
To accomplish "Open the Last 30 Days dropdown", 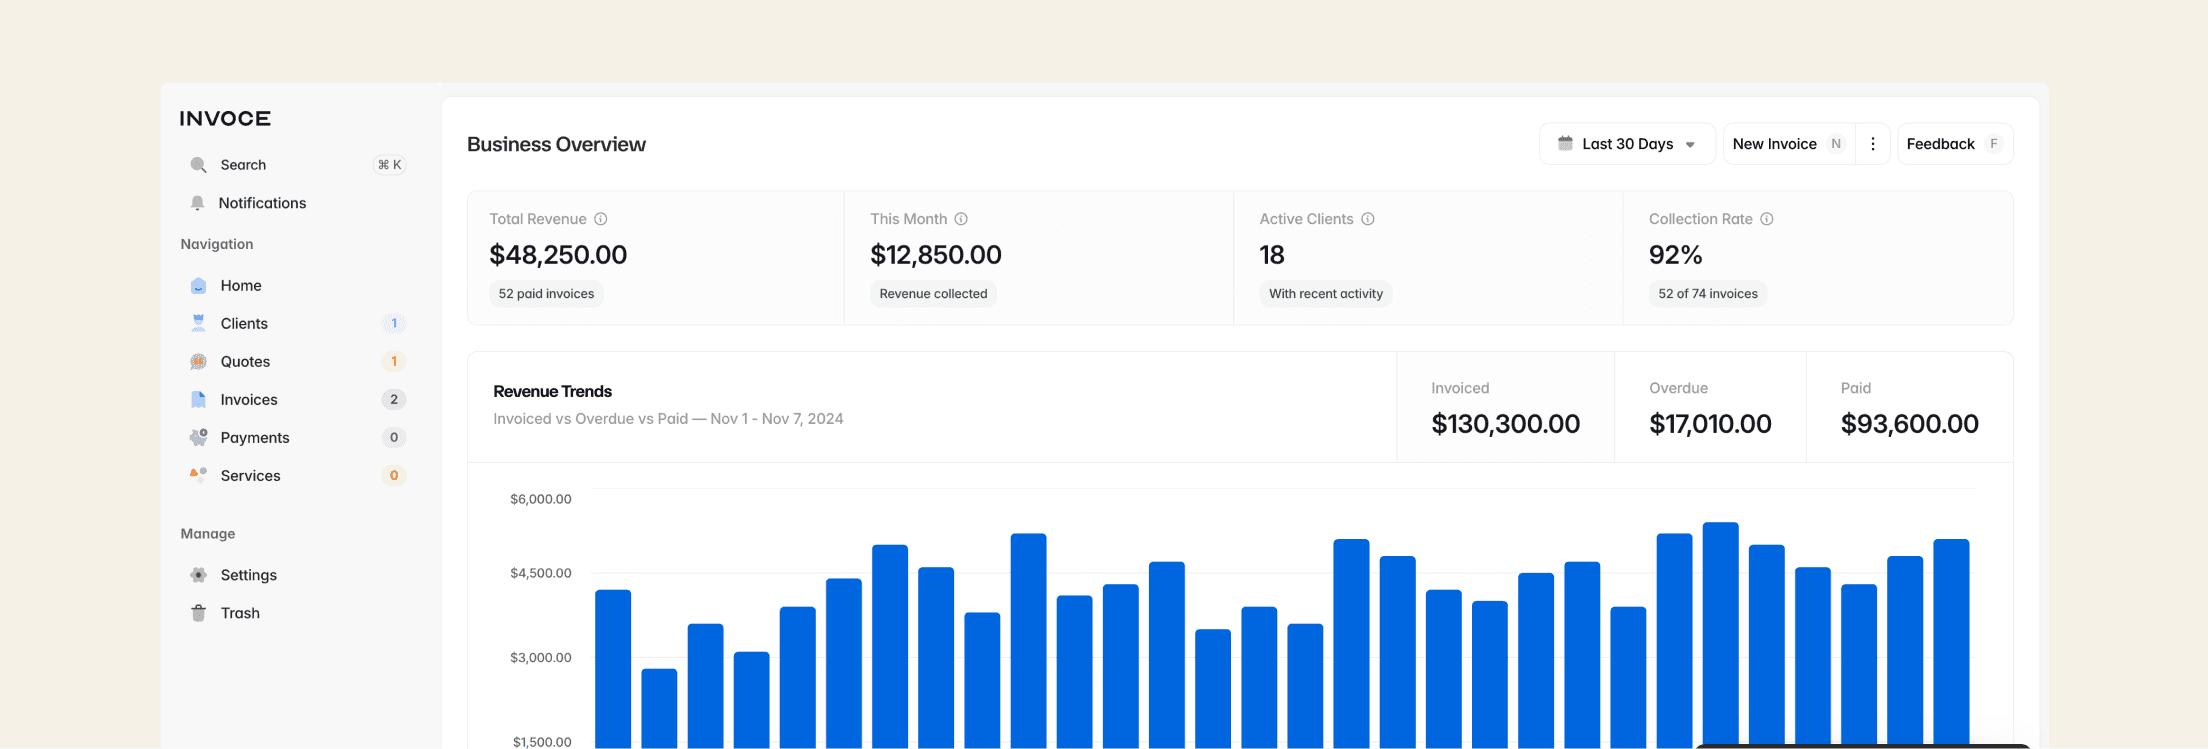I will coord(1627,144).
